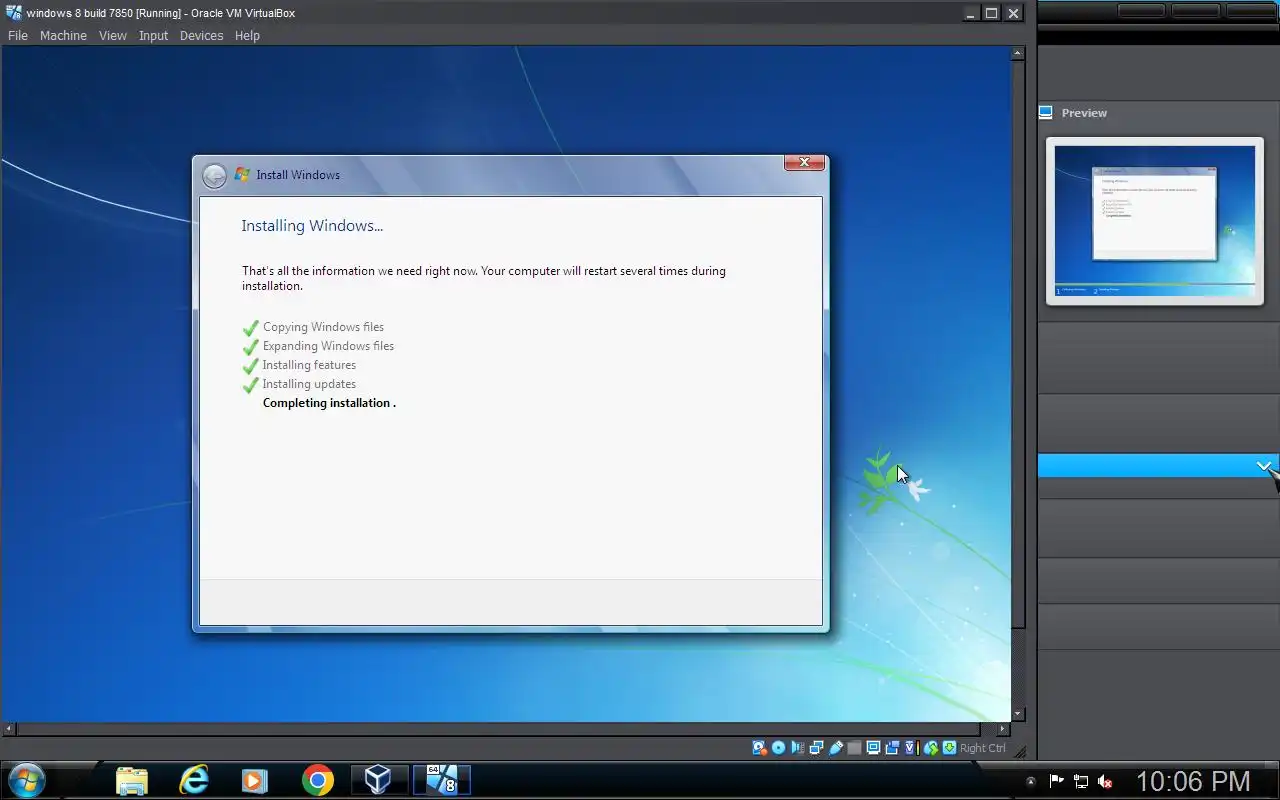Click the VM processor status icon
Image resolution: width=1280 pixels, height=800 pixels.
pos(911,748)
